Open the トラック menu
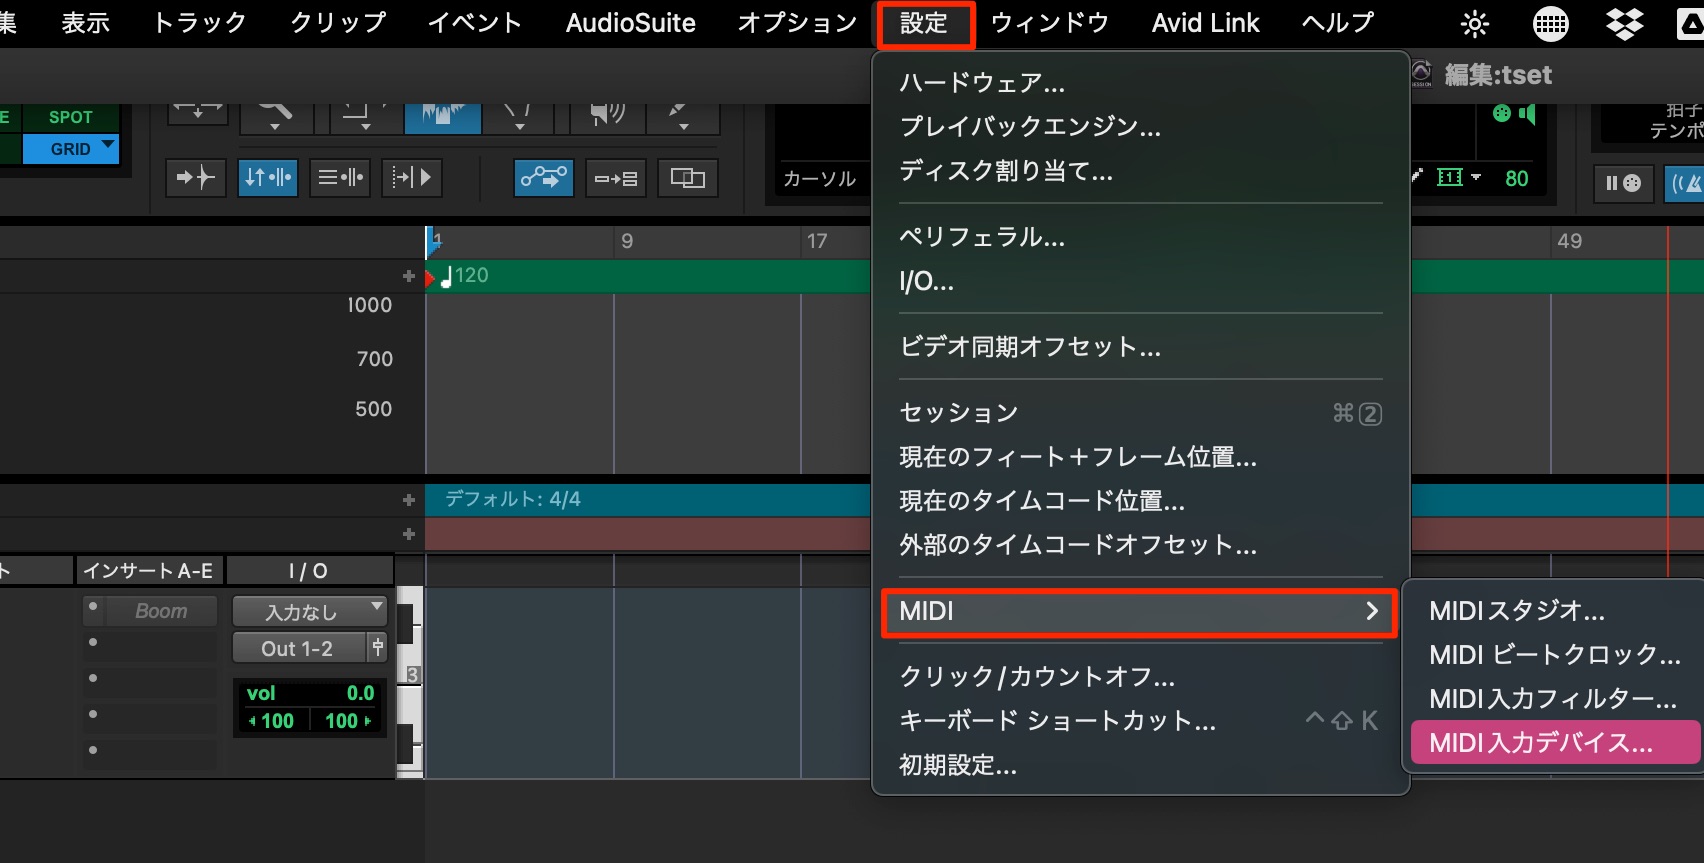This screenshot has height=863, width=1704. click(x=199, y=23)
